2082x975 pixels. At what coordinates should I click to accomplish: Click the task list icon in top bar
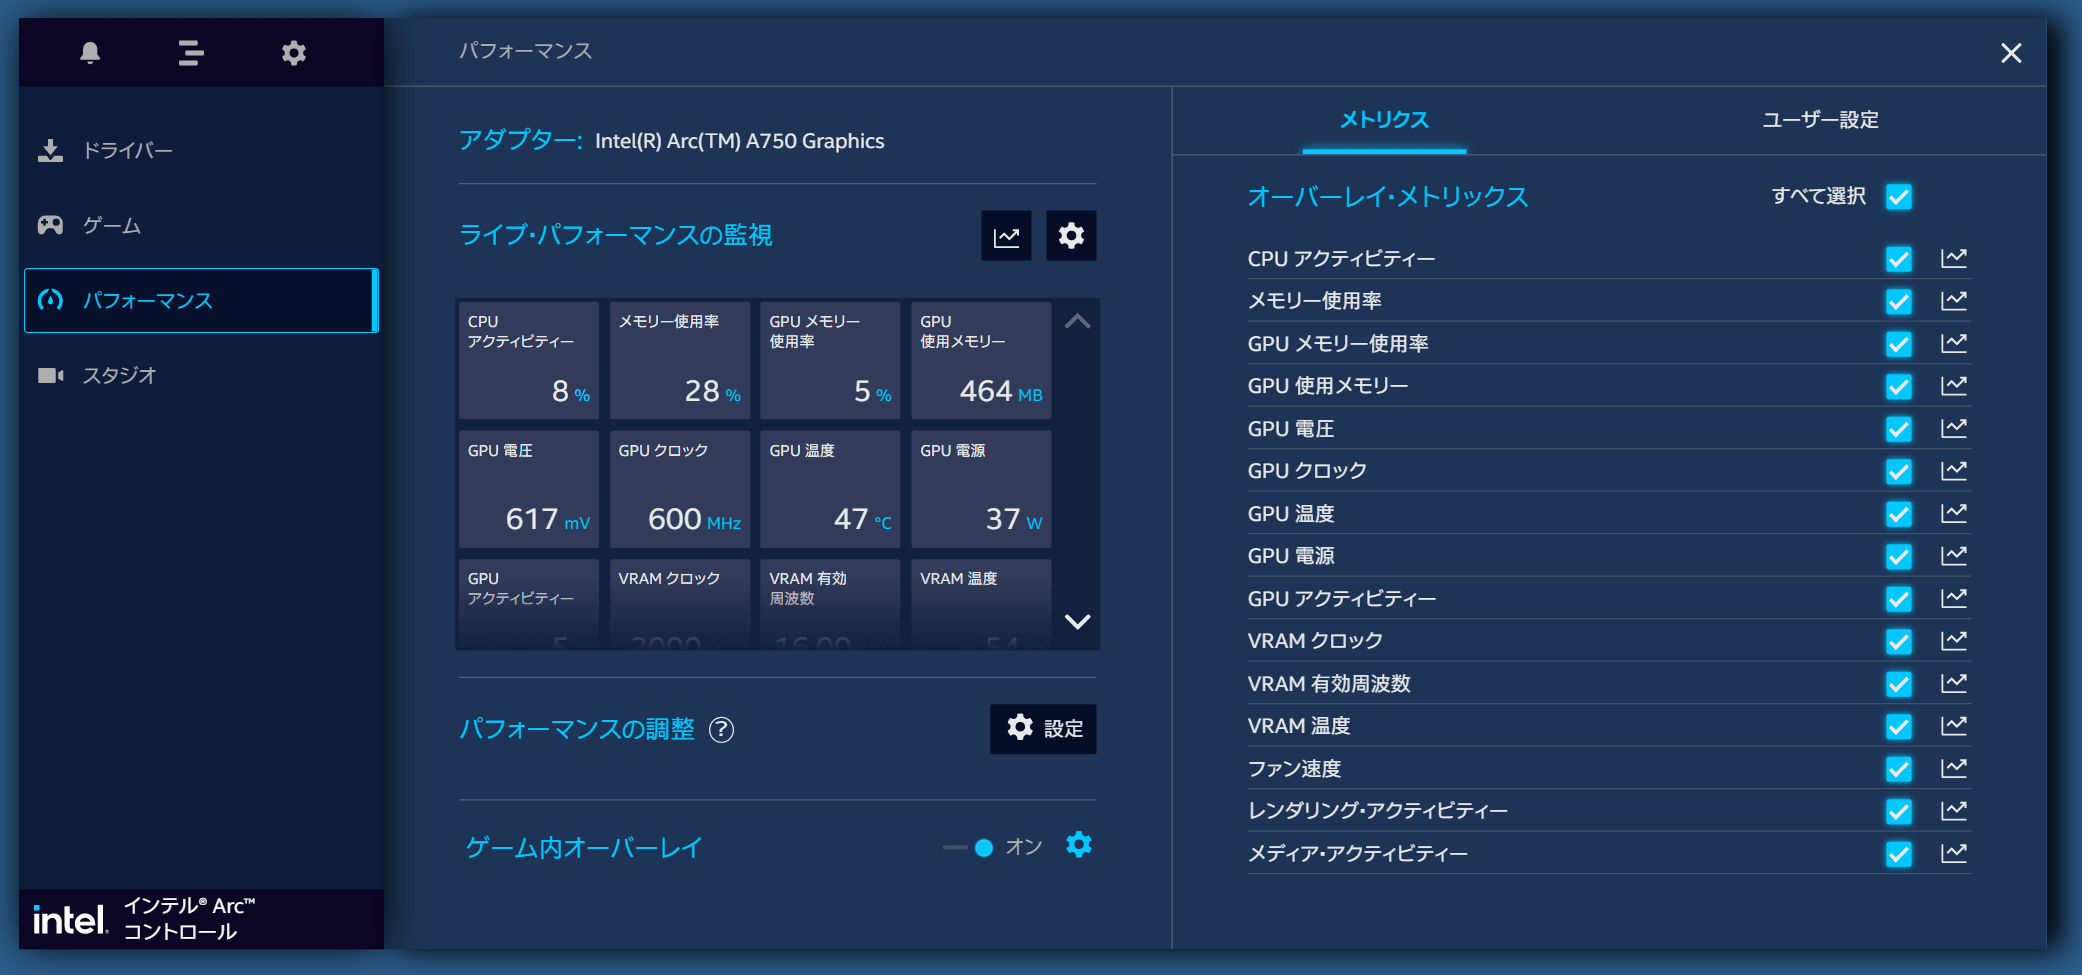pyautogui.click(x=191, y=52)
